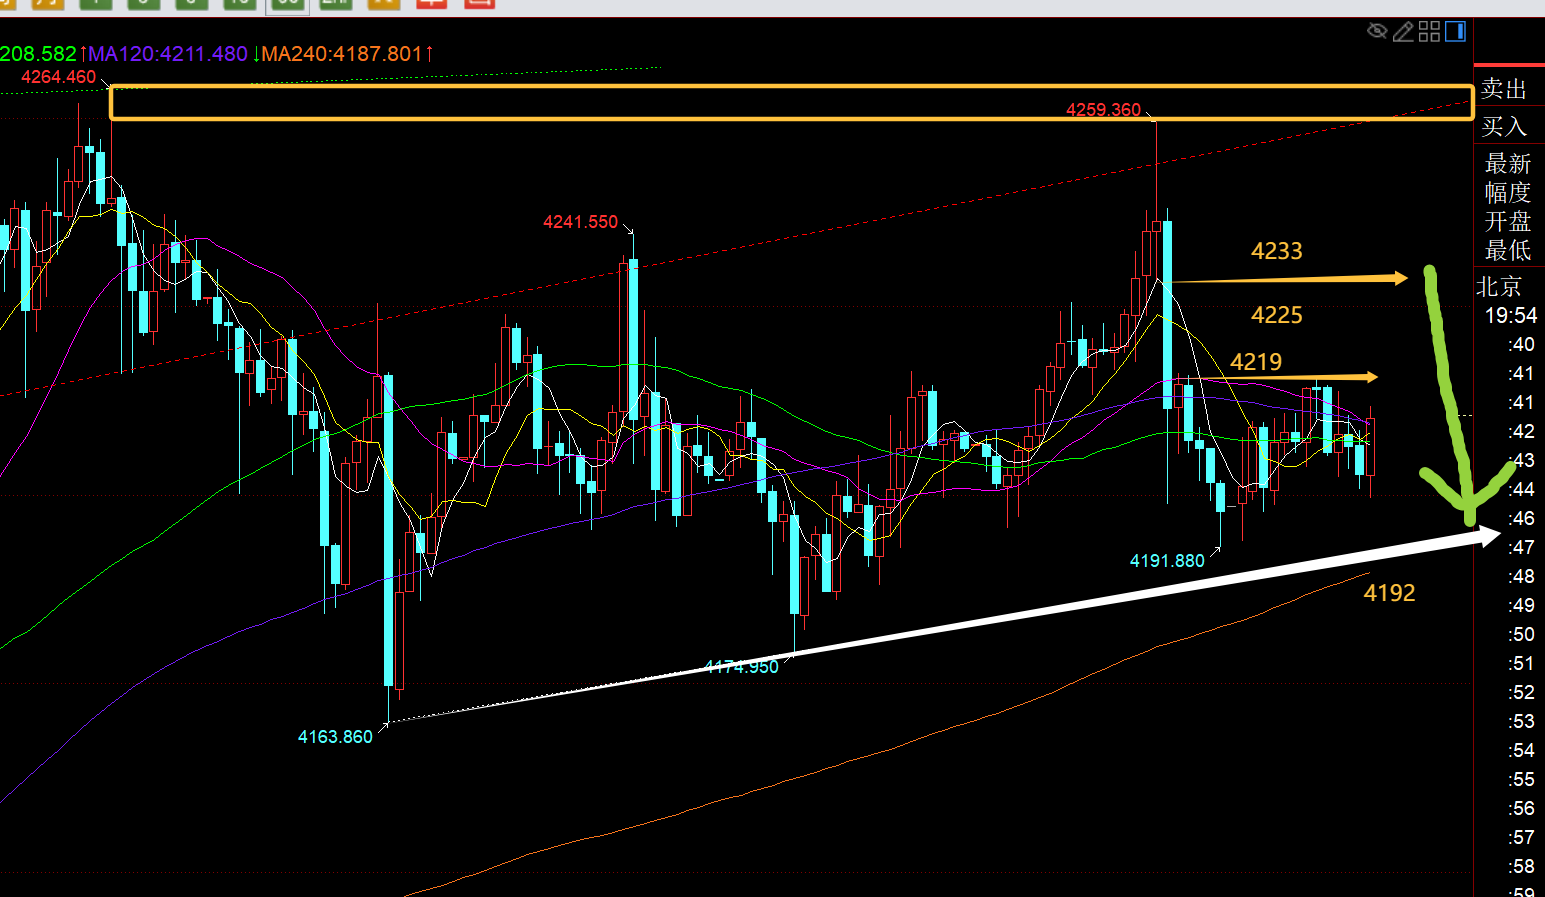Toggle the blue right side panel icon
Screen dimensions: 1545x897
coord(1455,32)
